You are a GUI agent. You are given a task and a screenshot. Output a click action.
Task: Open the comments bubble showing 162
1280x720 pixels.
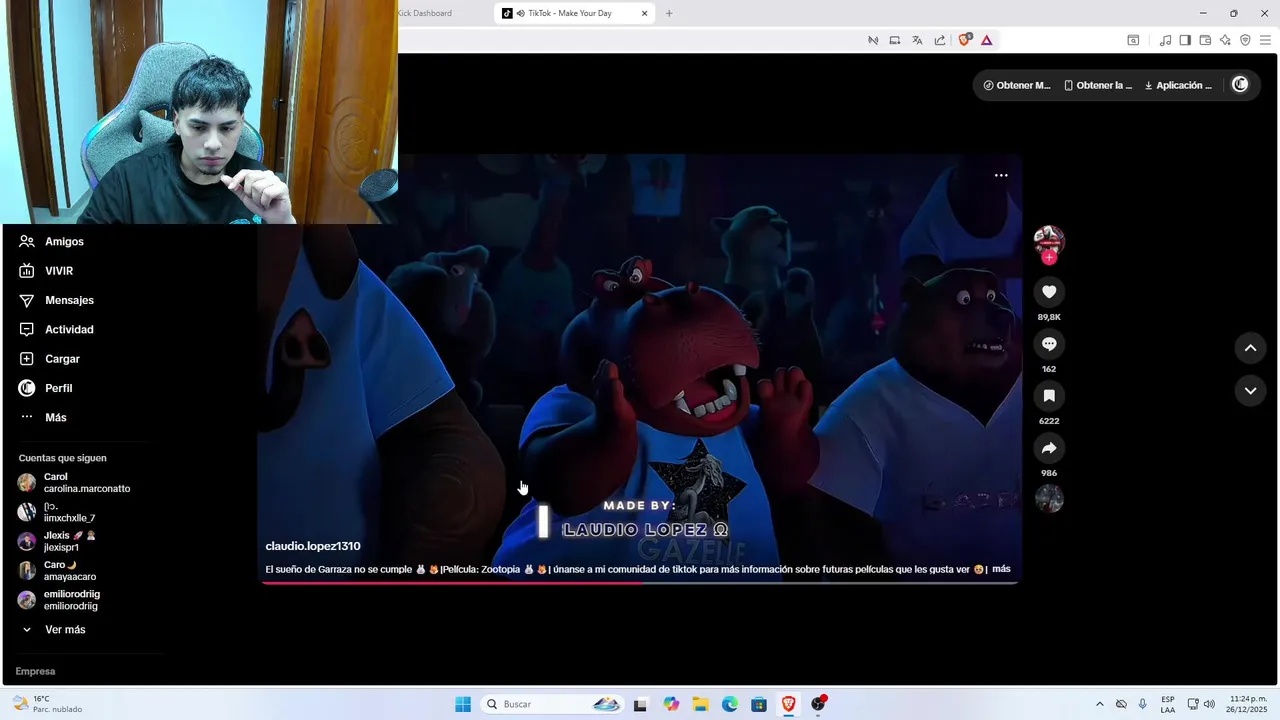(x=1049, y=344)
